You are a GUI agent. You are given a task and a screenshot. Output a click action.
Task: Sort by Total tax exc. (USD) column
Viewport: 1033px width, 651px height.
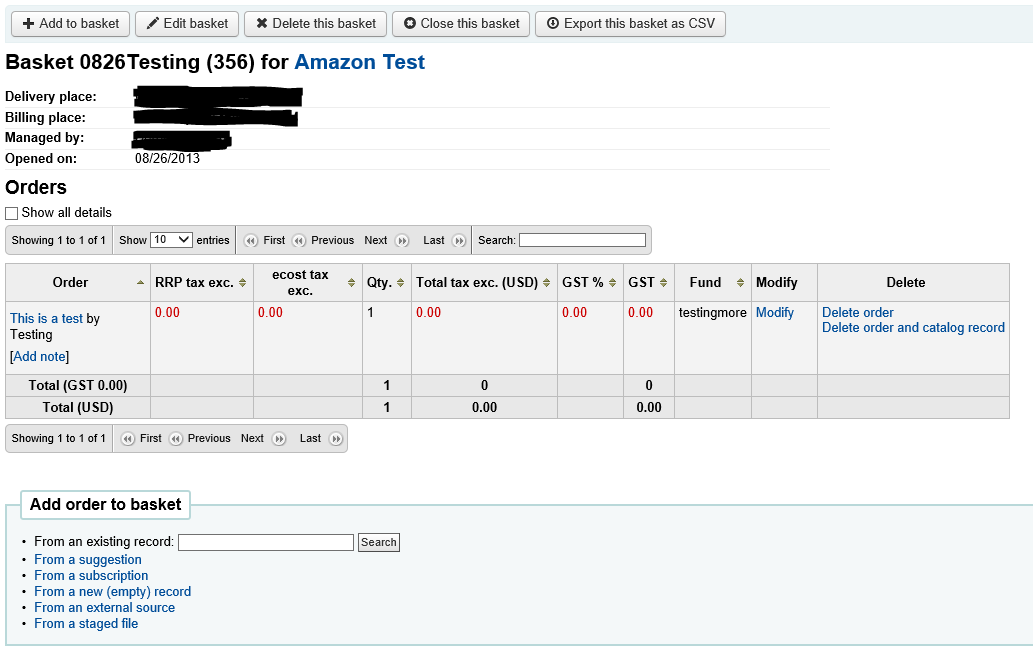tap(484, 283)
